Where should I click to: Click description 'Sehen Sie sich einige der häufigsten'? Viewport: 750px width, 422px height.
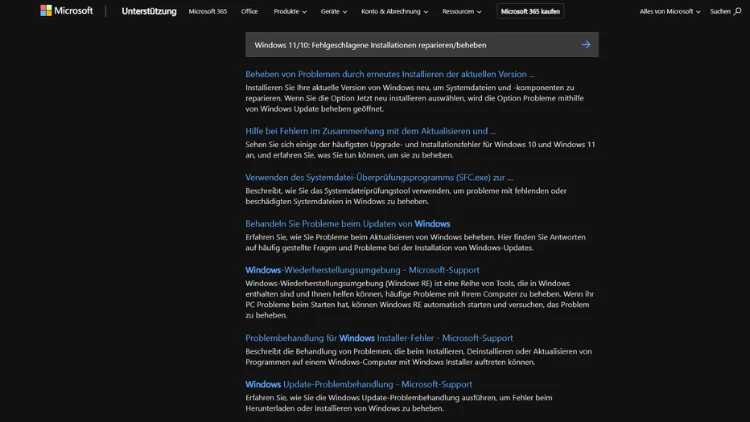click(420, 150)
